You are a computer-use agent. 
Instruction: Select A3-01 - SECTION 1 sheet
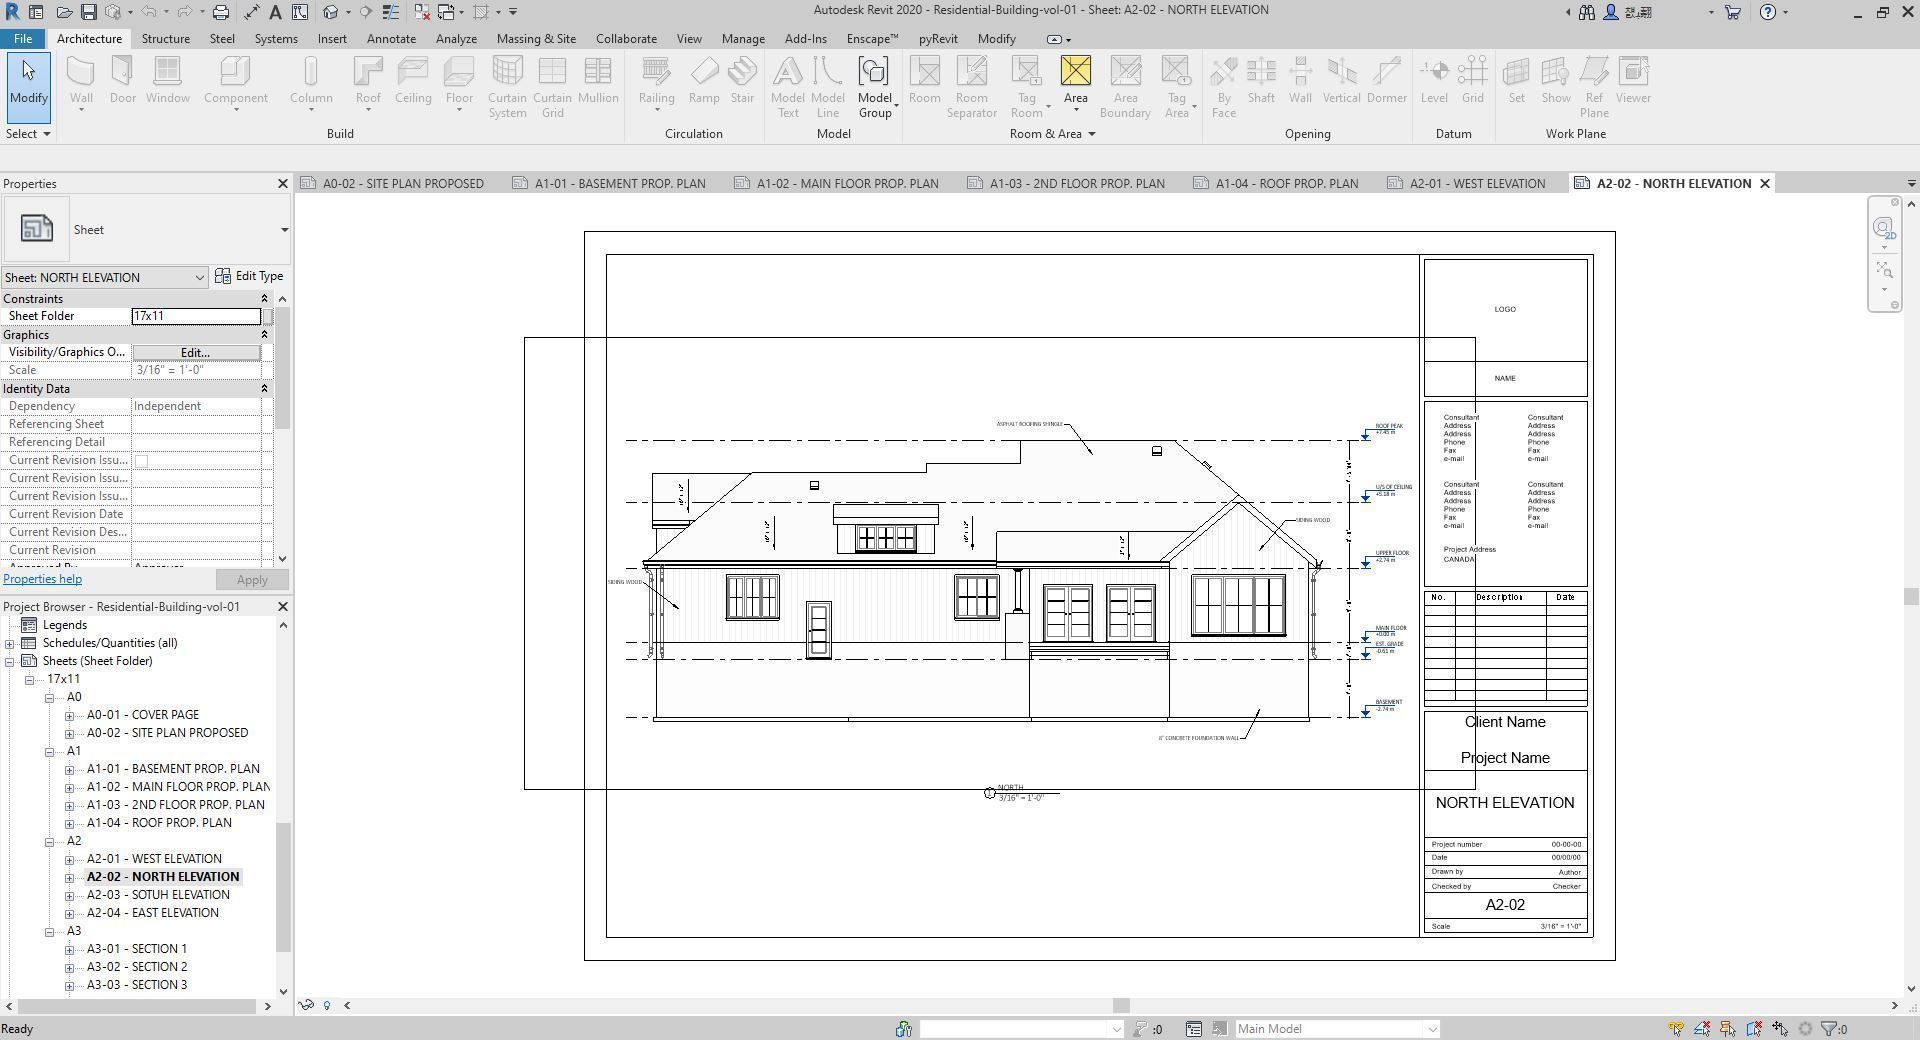pyautogui.click(x=137, y=950)
